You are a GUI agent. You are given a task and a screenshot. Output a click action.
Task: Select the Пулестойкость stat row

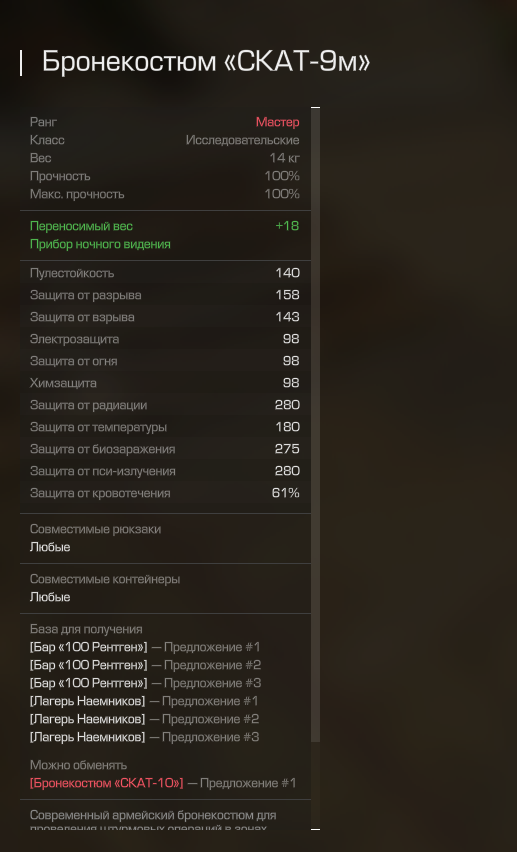(165, 273)
